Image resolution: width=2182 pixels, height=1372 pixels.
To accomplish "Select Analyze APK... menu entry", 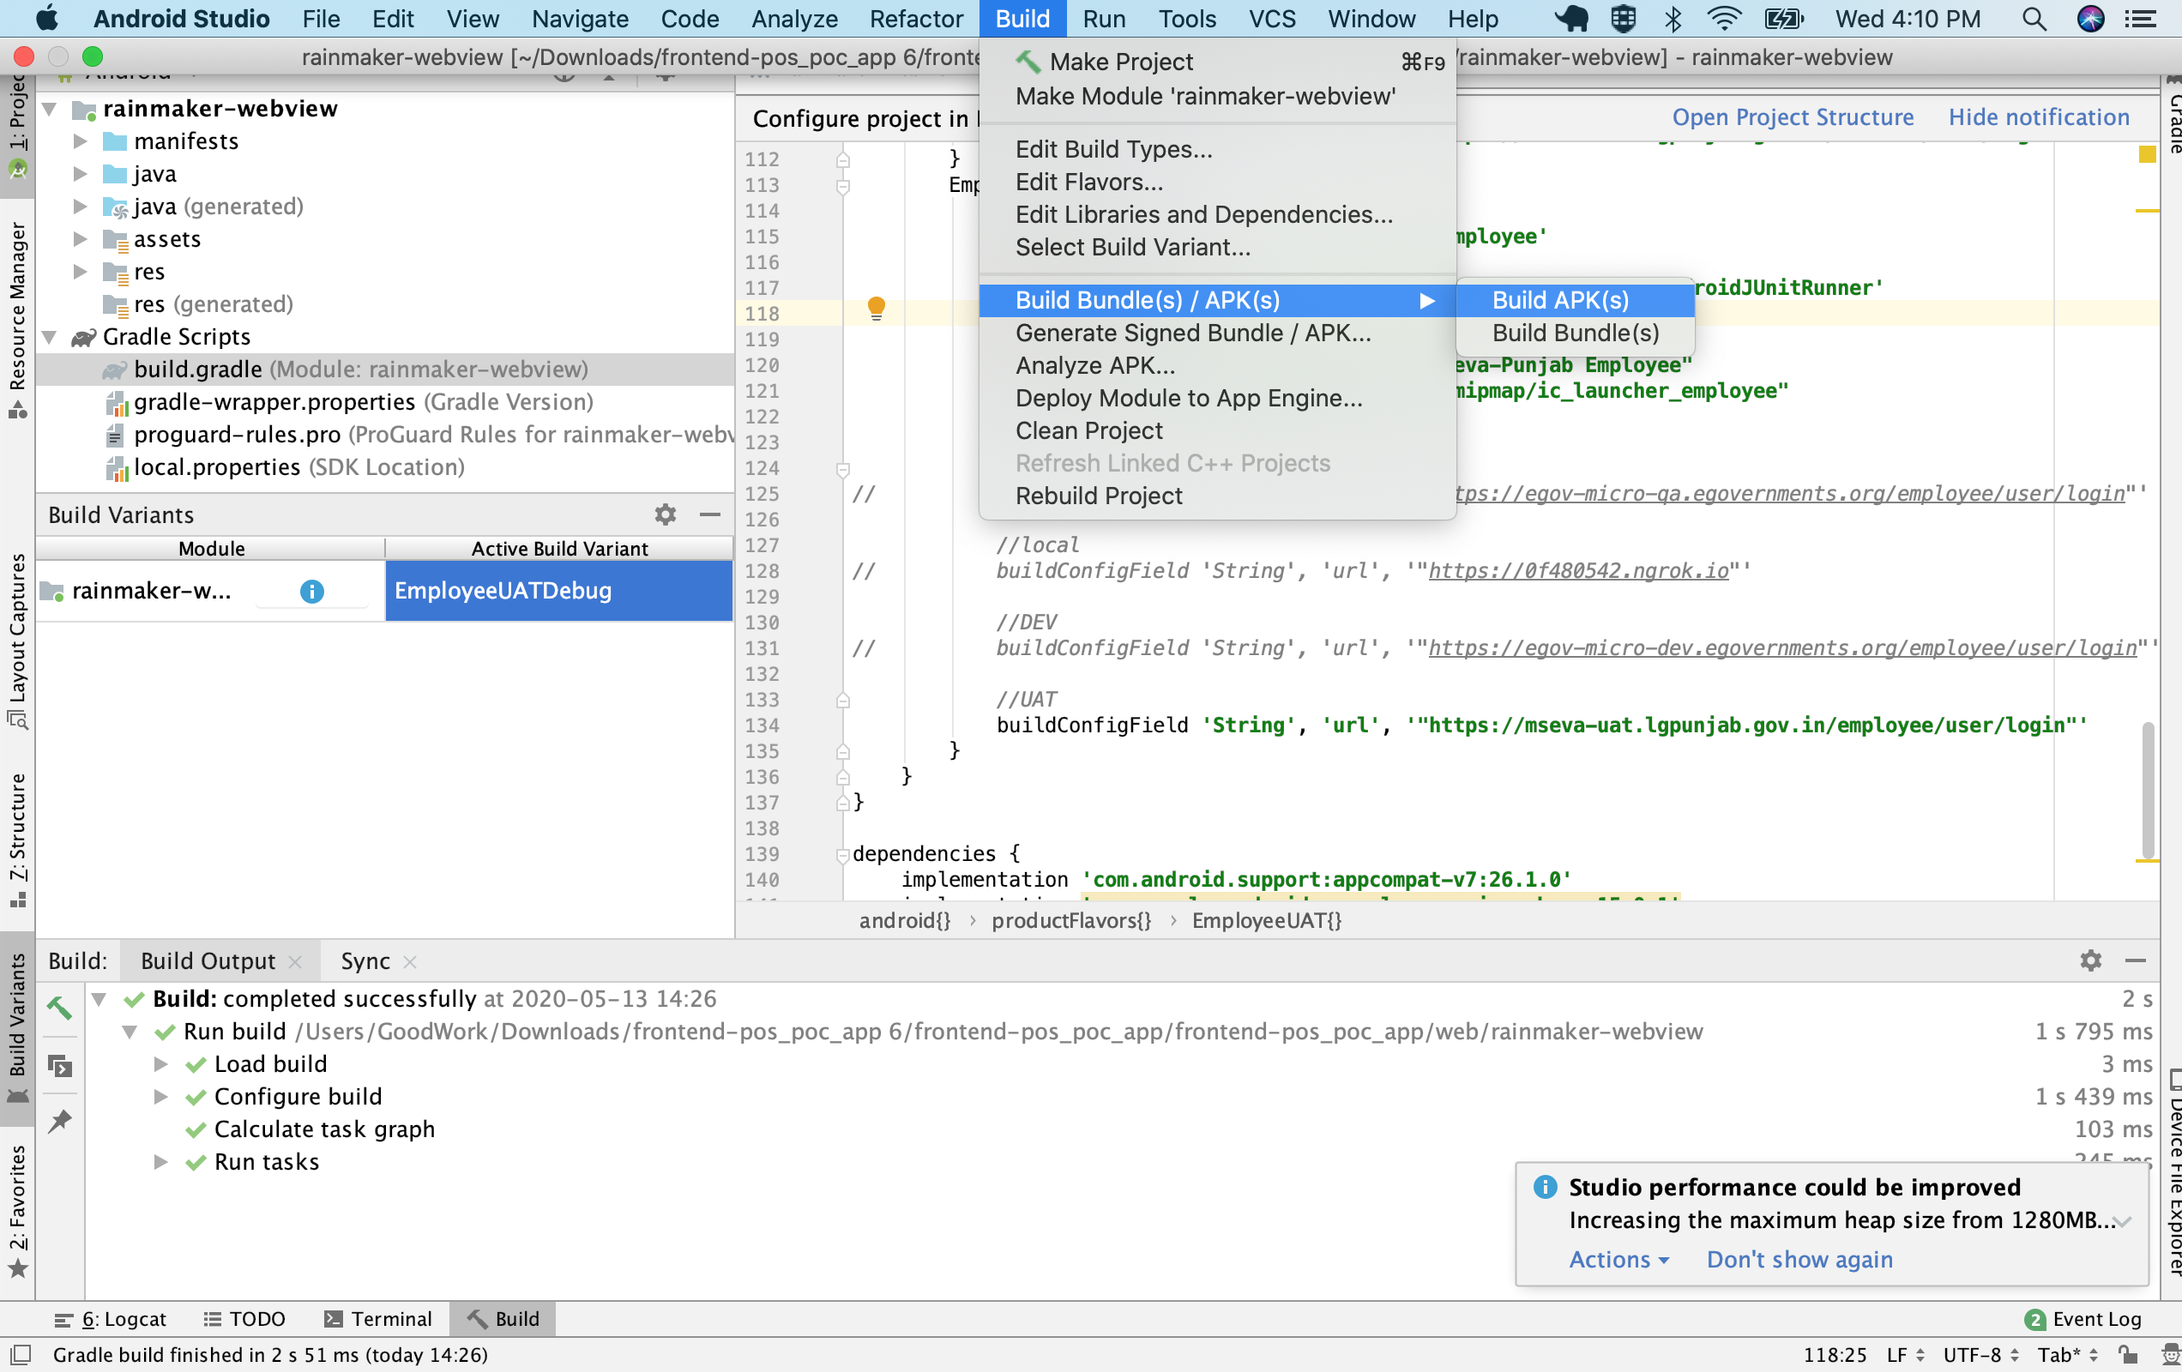I will [x=1217, y=365].
